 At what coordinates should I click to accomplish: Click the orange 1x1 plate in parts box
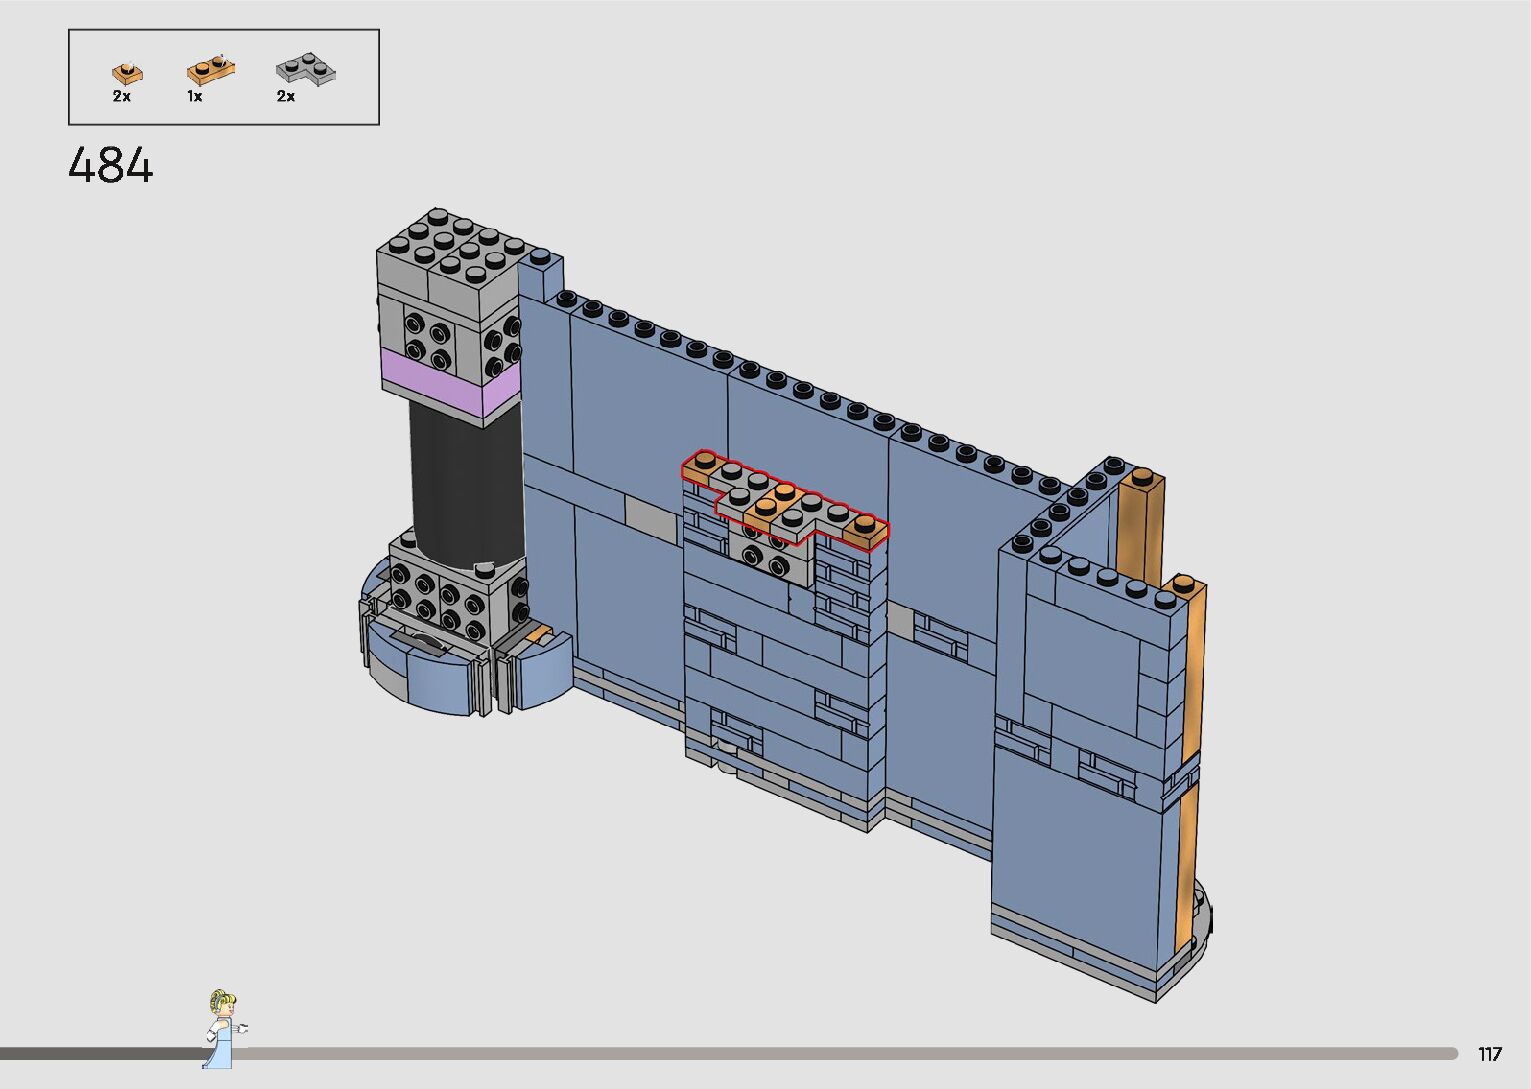click(126, 73)
